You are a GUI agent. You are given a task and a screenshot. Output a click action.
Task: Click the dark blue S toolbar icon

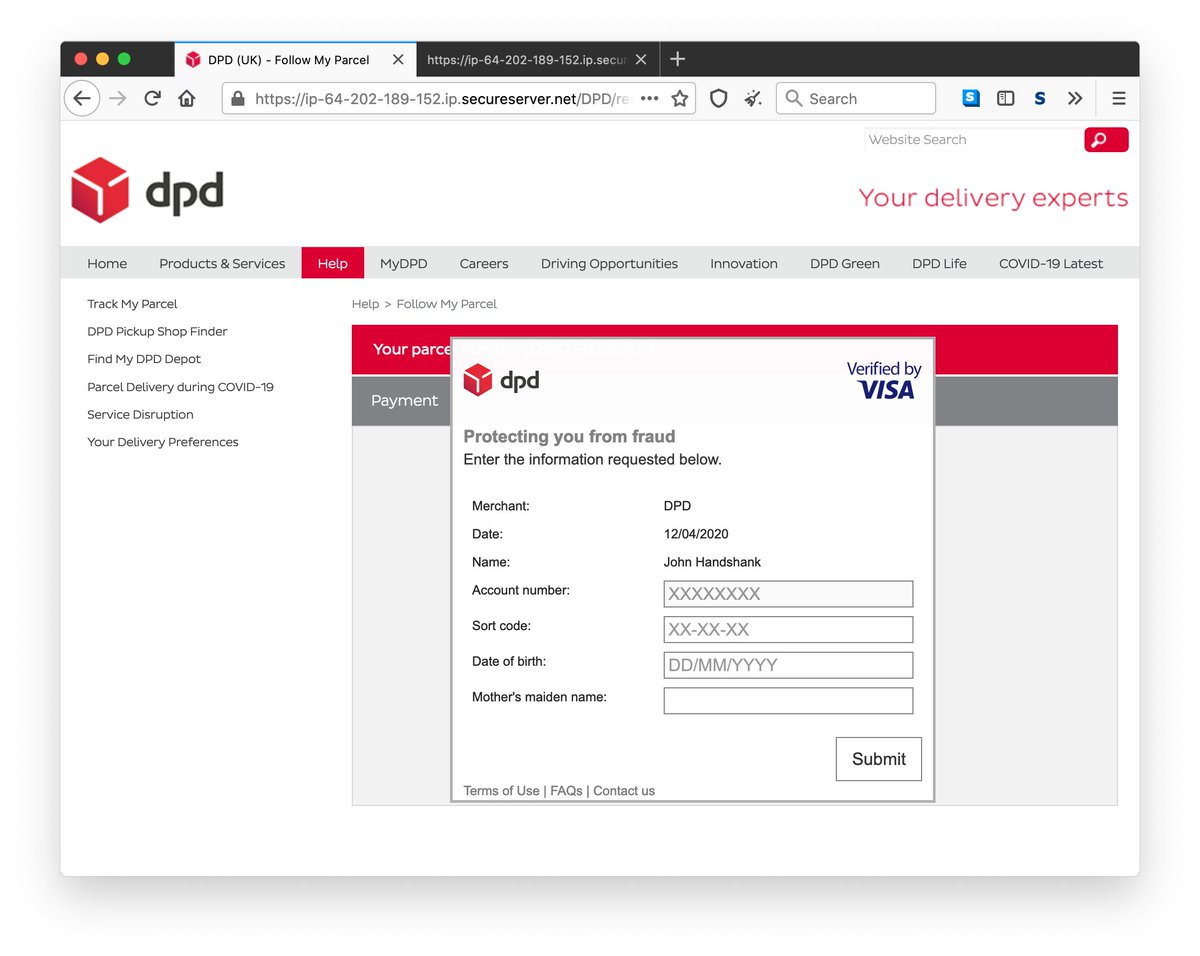[x=1040, y=98]
